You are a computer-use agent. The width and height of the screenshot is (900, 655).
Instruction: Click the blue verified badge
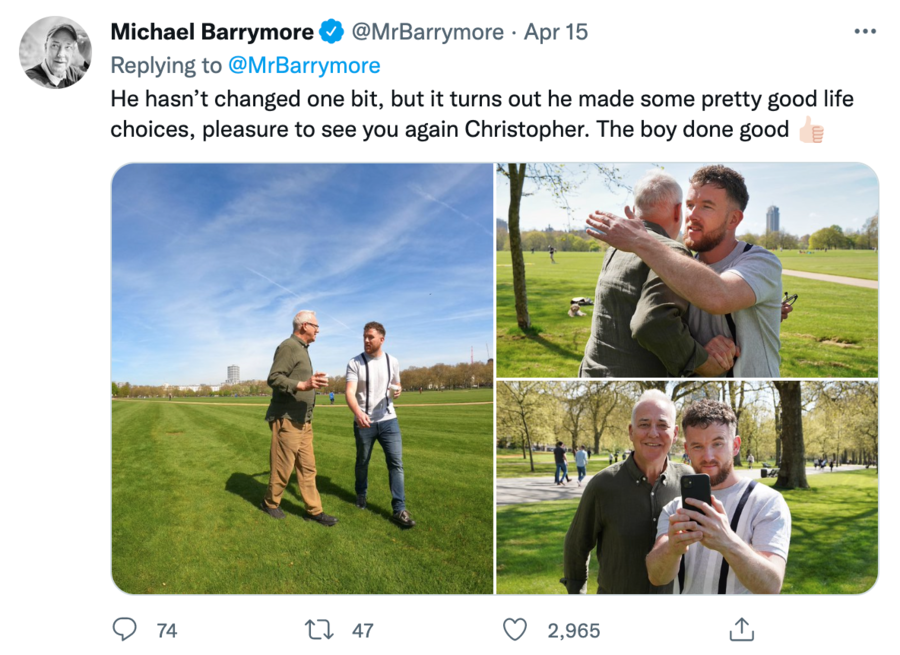tap(331, 32)
